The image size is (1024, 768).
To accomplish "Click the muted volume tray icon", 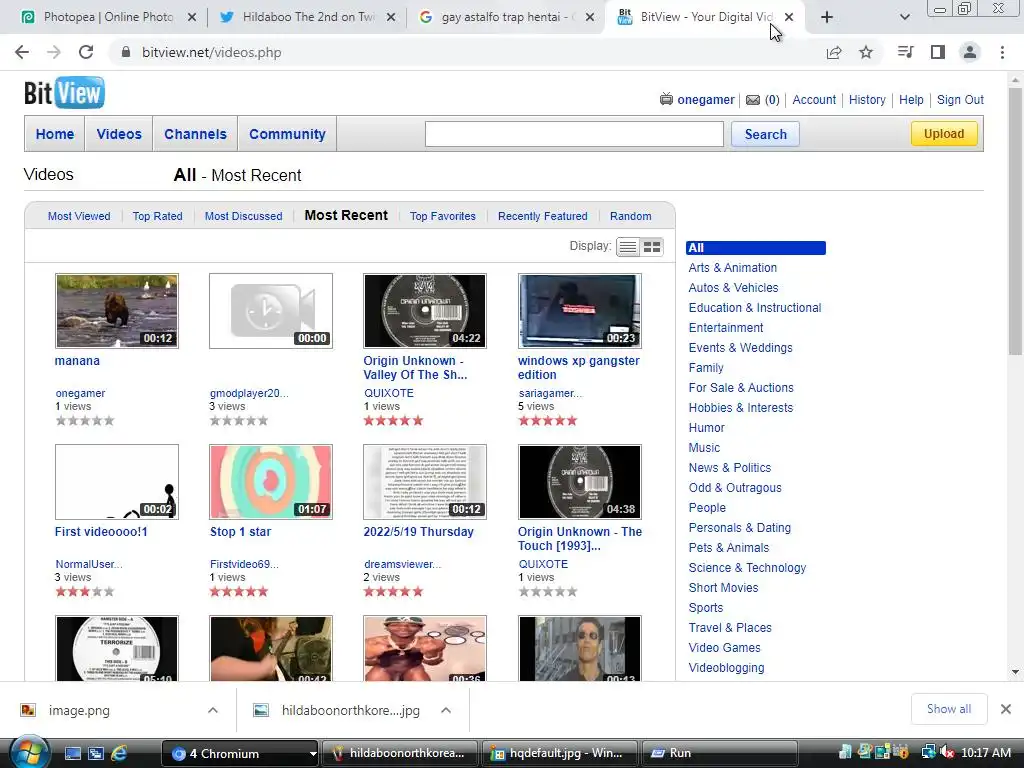I will coord(948,753).
